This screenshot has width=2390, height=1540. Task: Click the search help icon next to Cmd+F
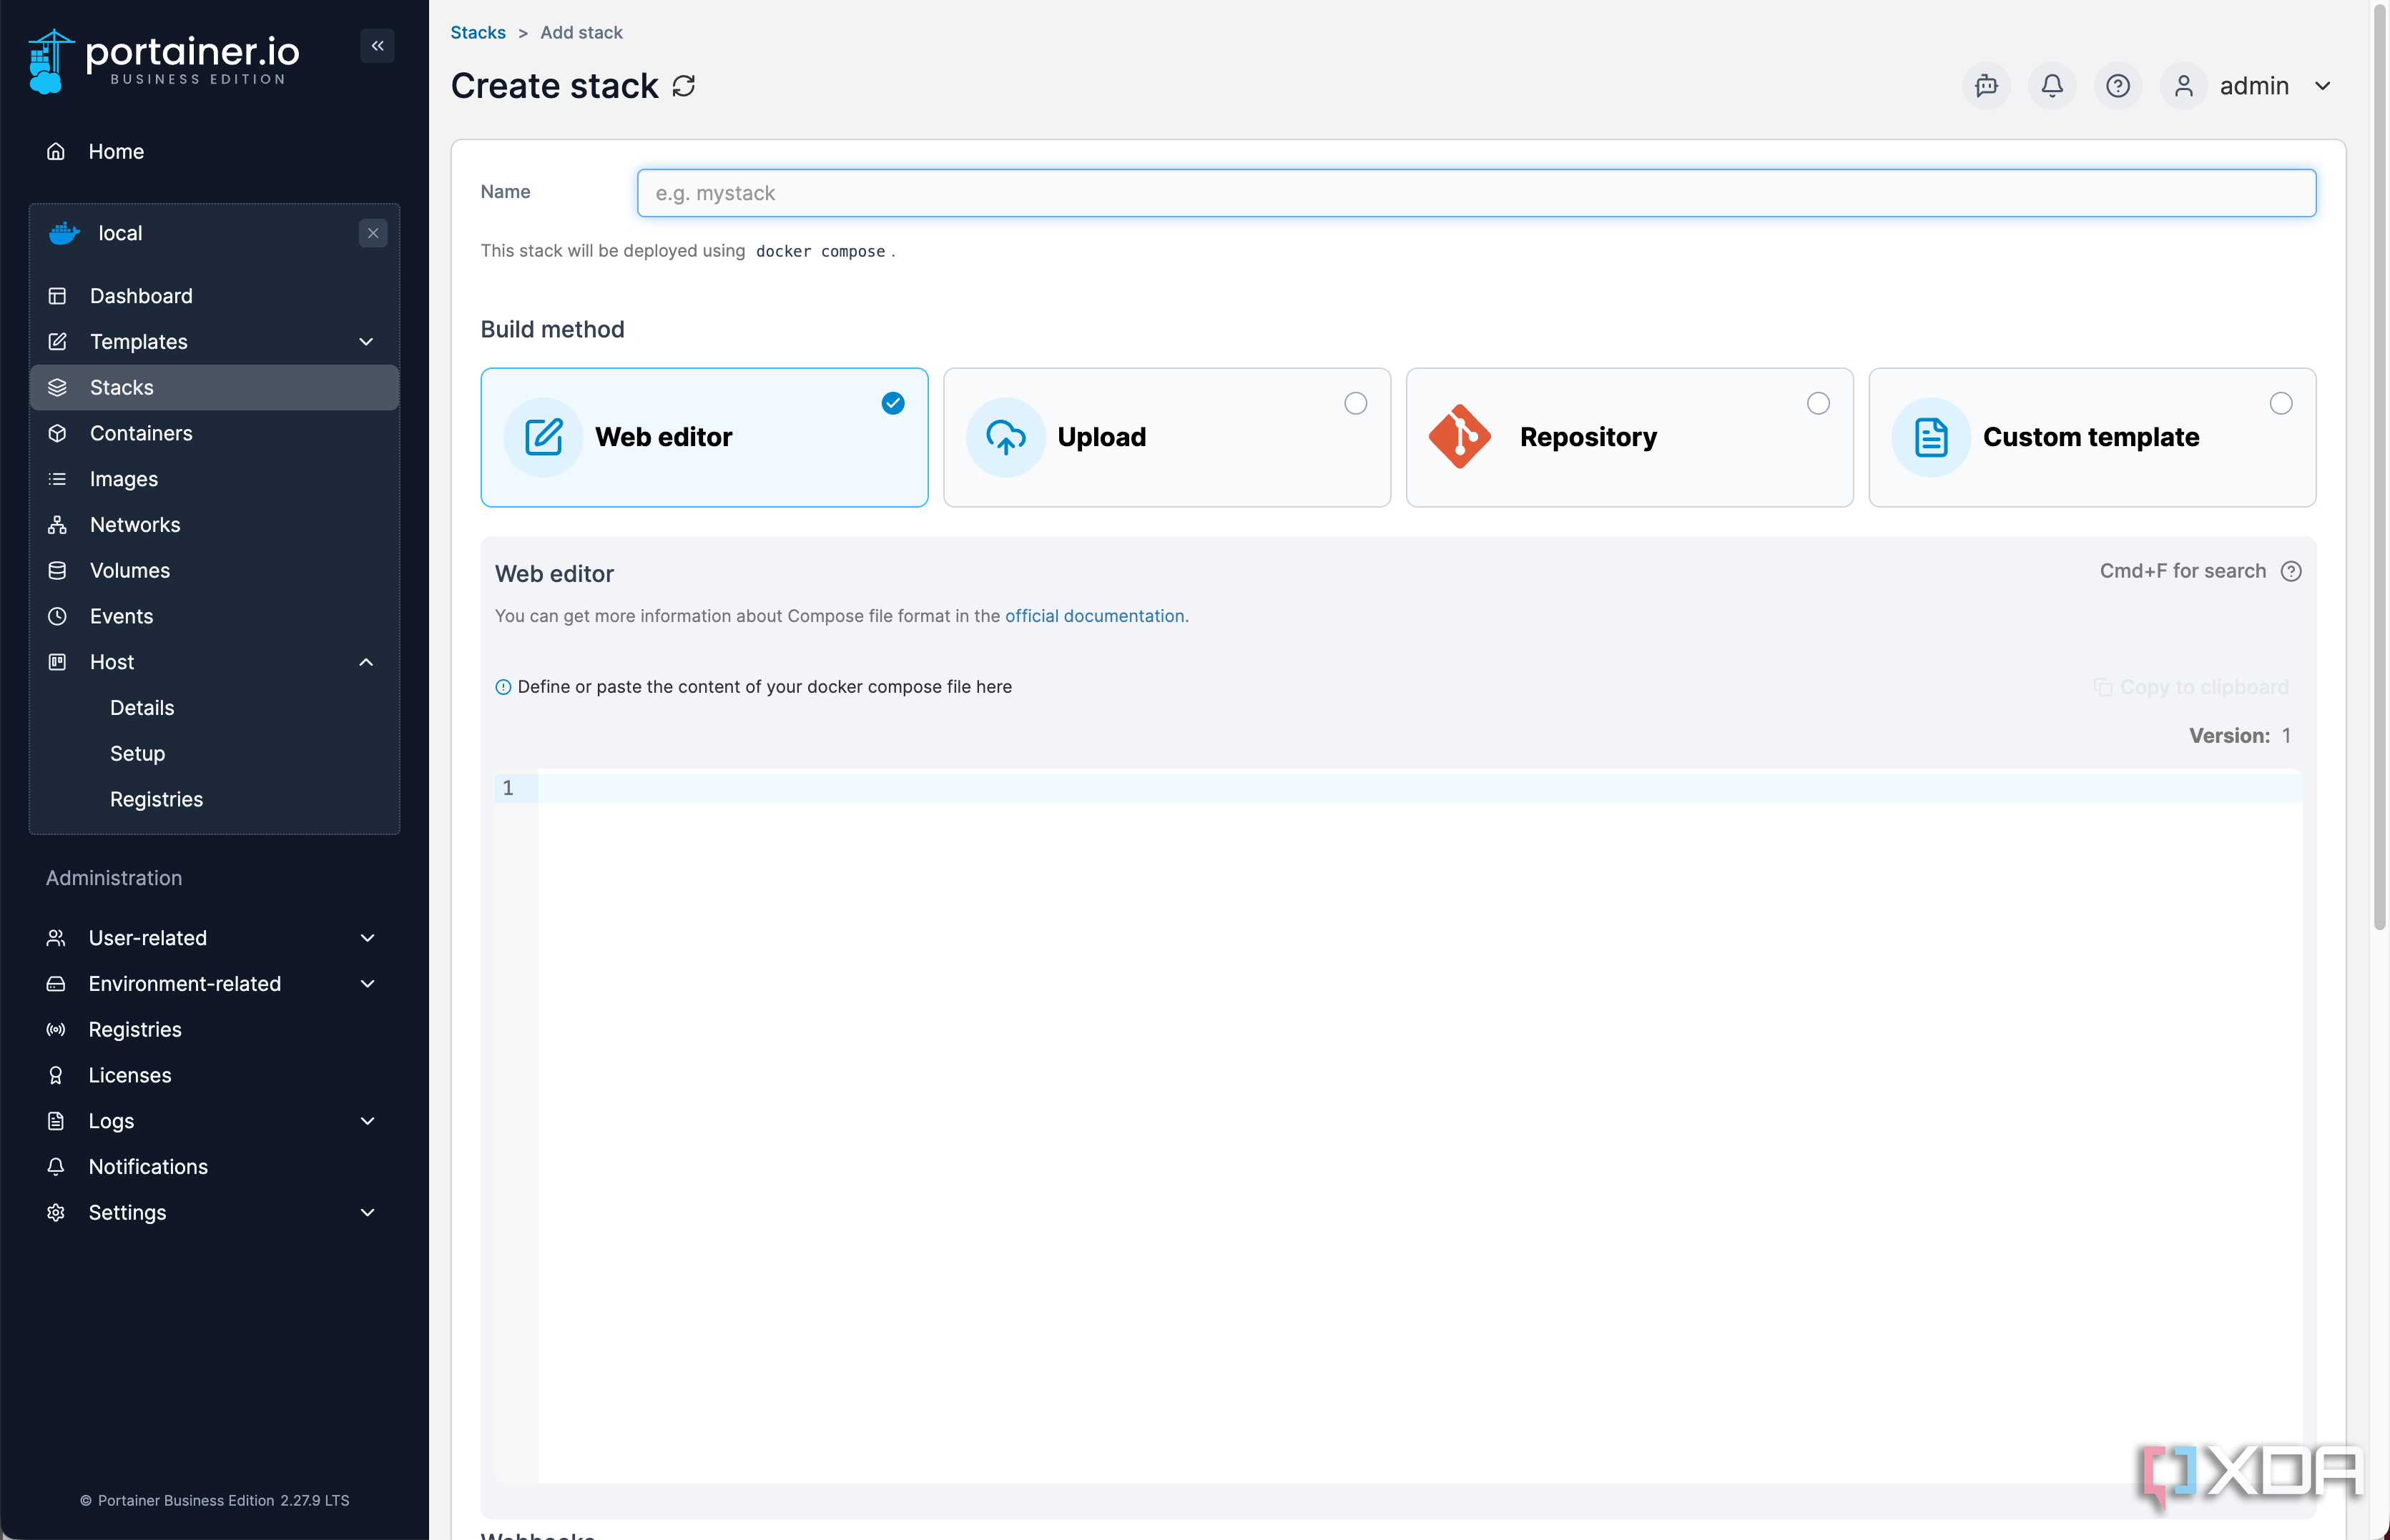pyautogui.click(x=2291, y=571)
